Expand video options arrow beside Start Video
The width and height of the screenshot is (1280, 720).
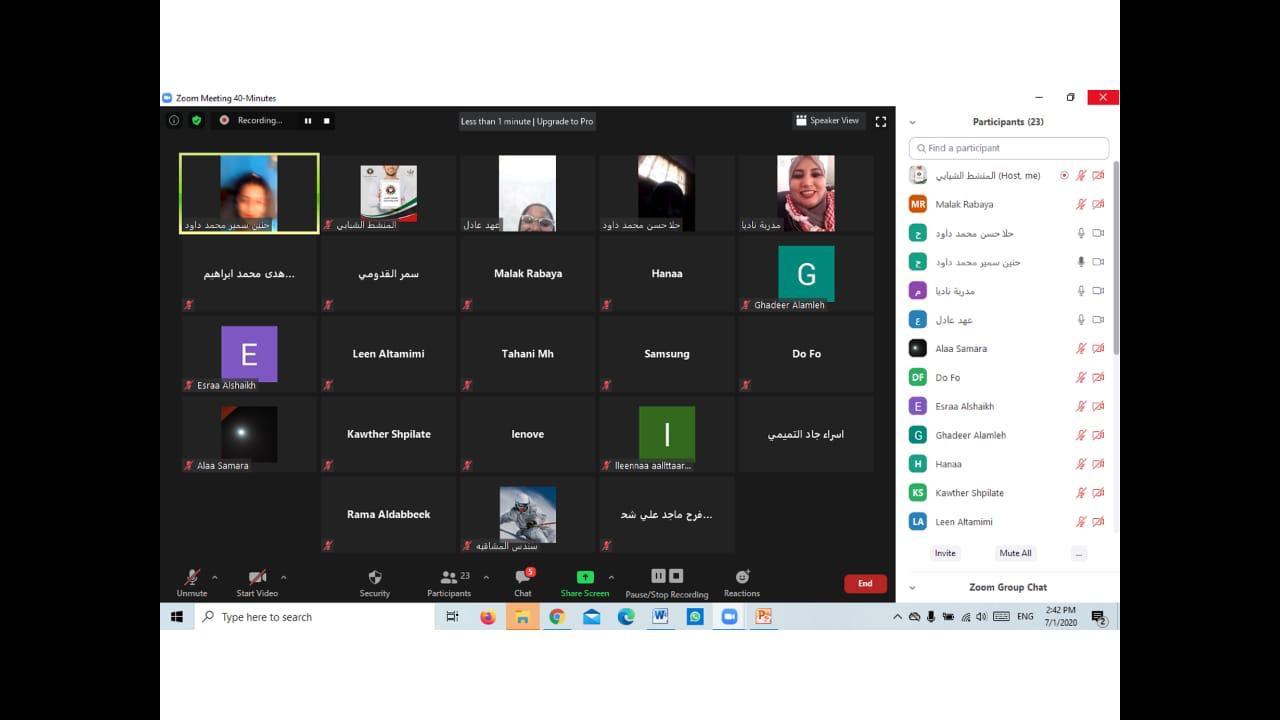[284, 577]
